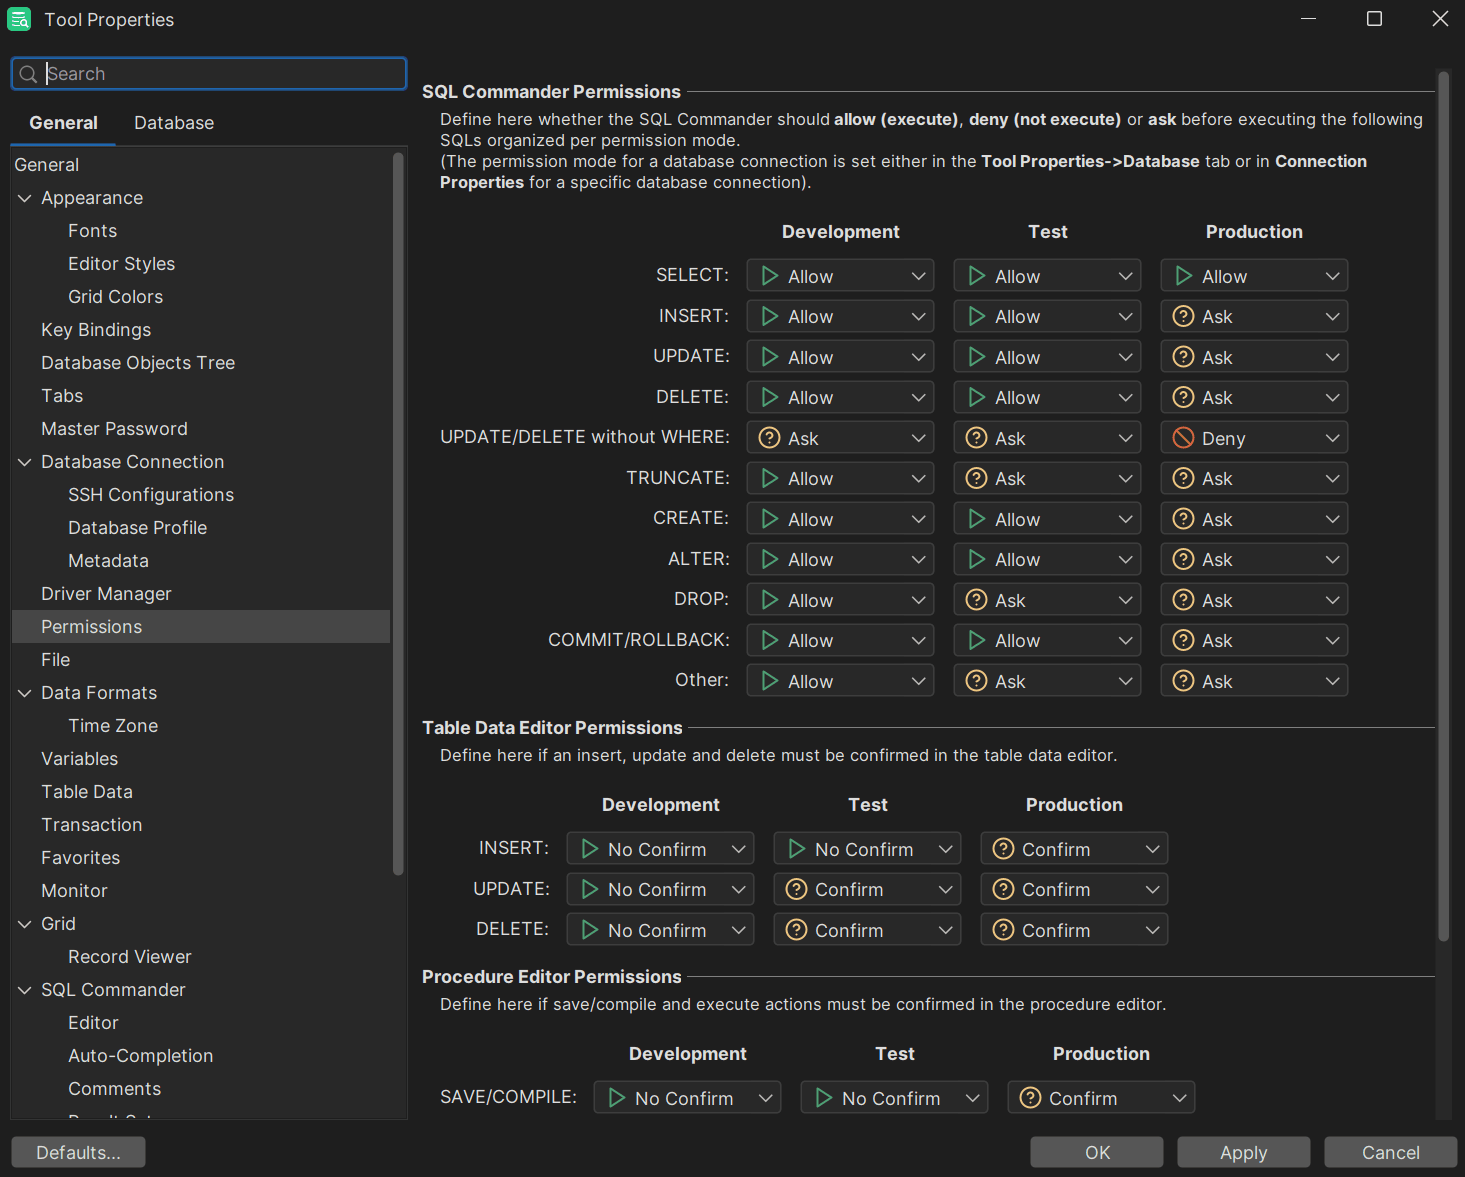Viewport: 1465px width, 1177px height.
Task: Collapse the Appearance section
Action: tap(24, 197)
